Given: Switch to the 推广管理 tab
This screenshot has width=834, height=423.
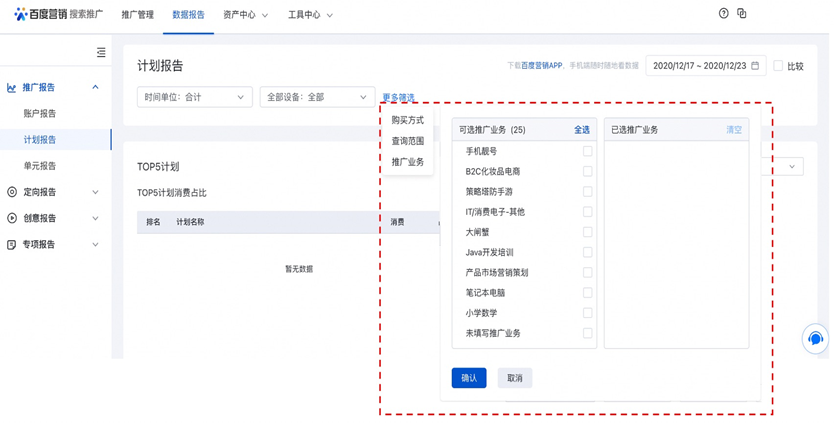Looking at the screenshot, I should pyautogui.click(x=137, y=15).
